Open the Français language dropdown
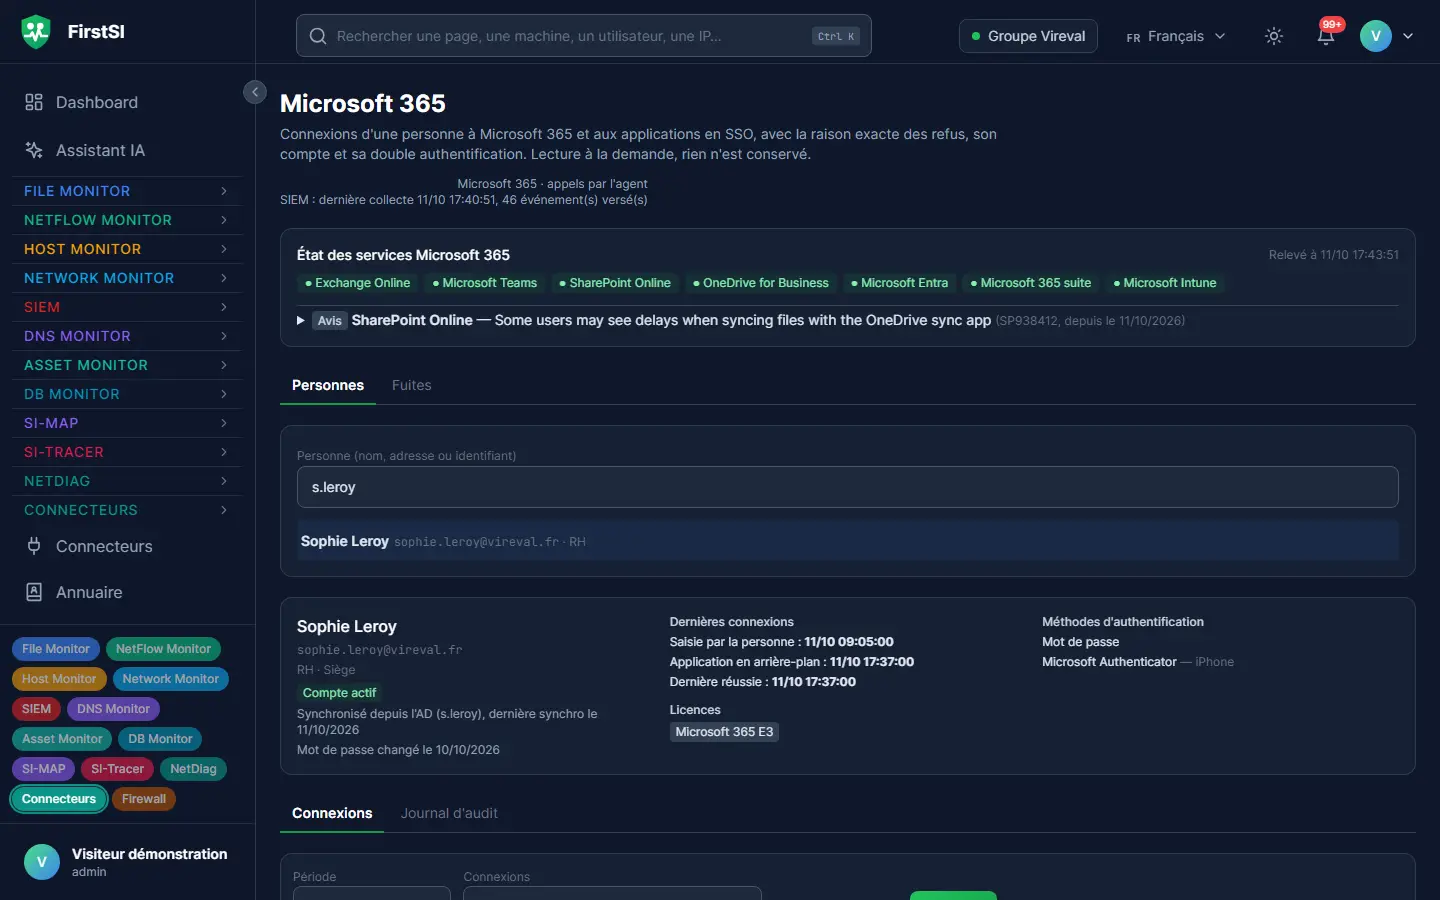This screenshot has width=1440, height=900. coord(1175,36)
